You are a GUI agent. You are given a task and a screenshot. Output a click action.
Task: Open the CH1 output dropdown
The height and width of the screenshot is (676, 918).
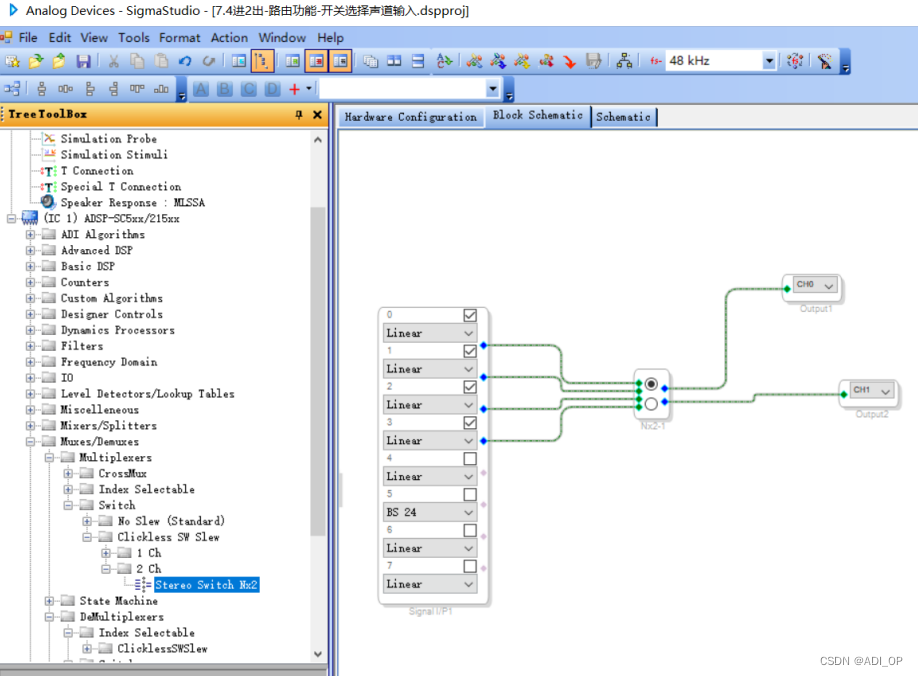[x=872, y=390]
